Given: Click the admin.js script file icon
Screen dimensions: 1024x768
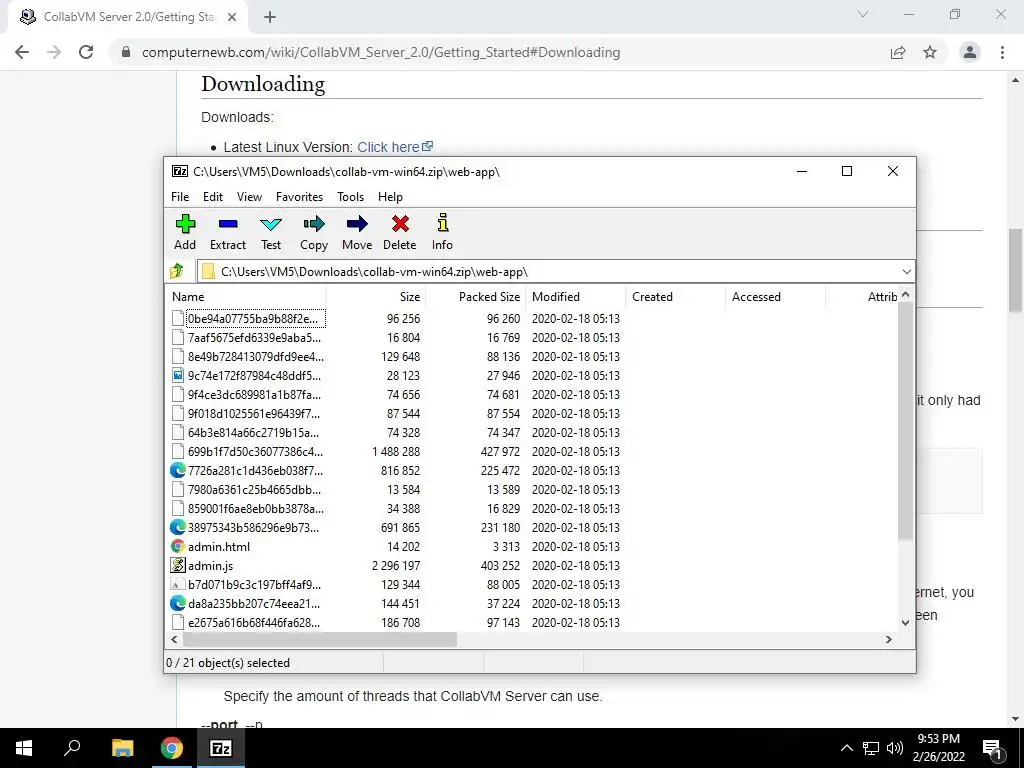Looking at the screenshot, I should coord(178,566).
